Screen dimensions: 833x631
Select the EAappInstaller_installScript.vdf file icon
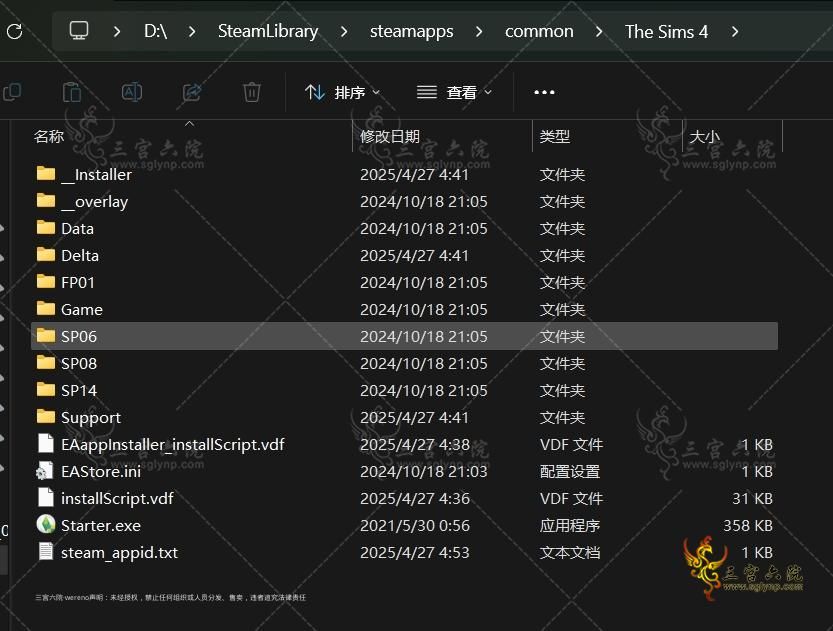point(46,444)
